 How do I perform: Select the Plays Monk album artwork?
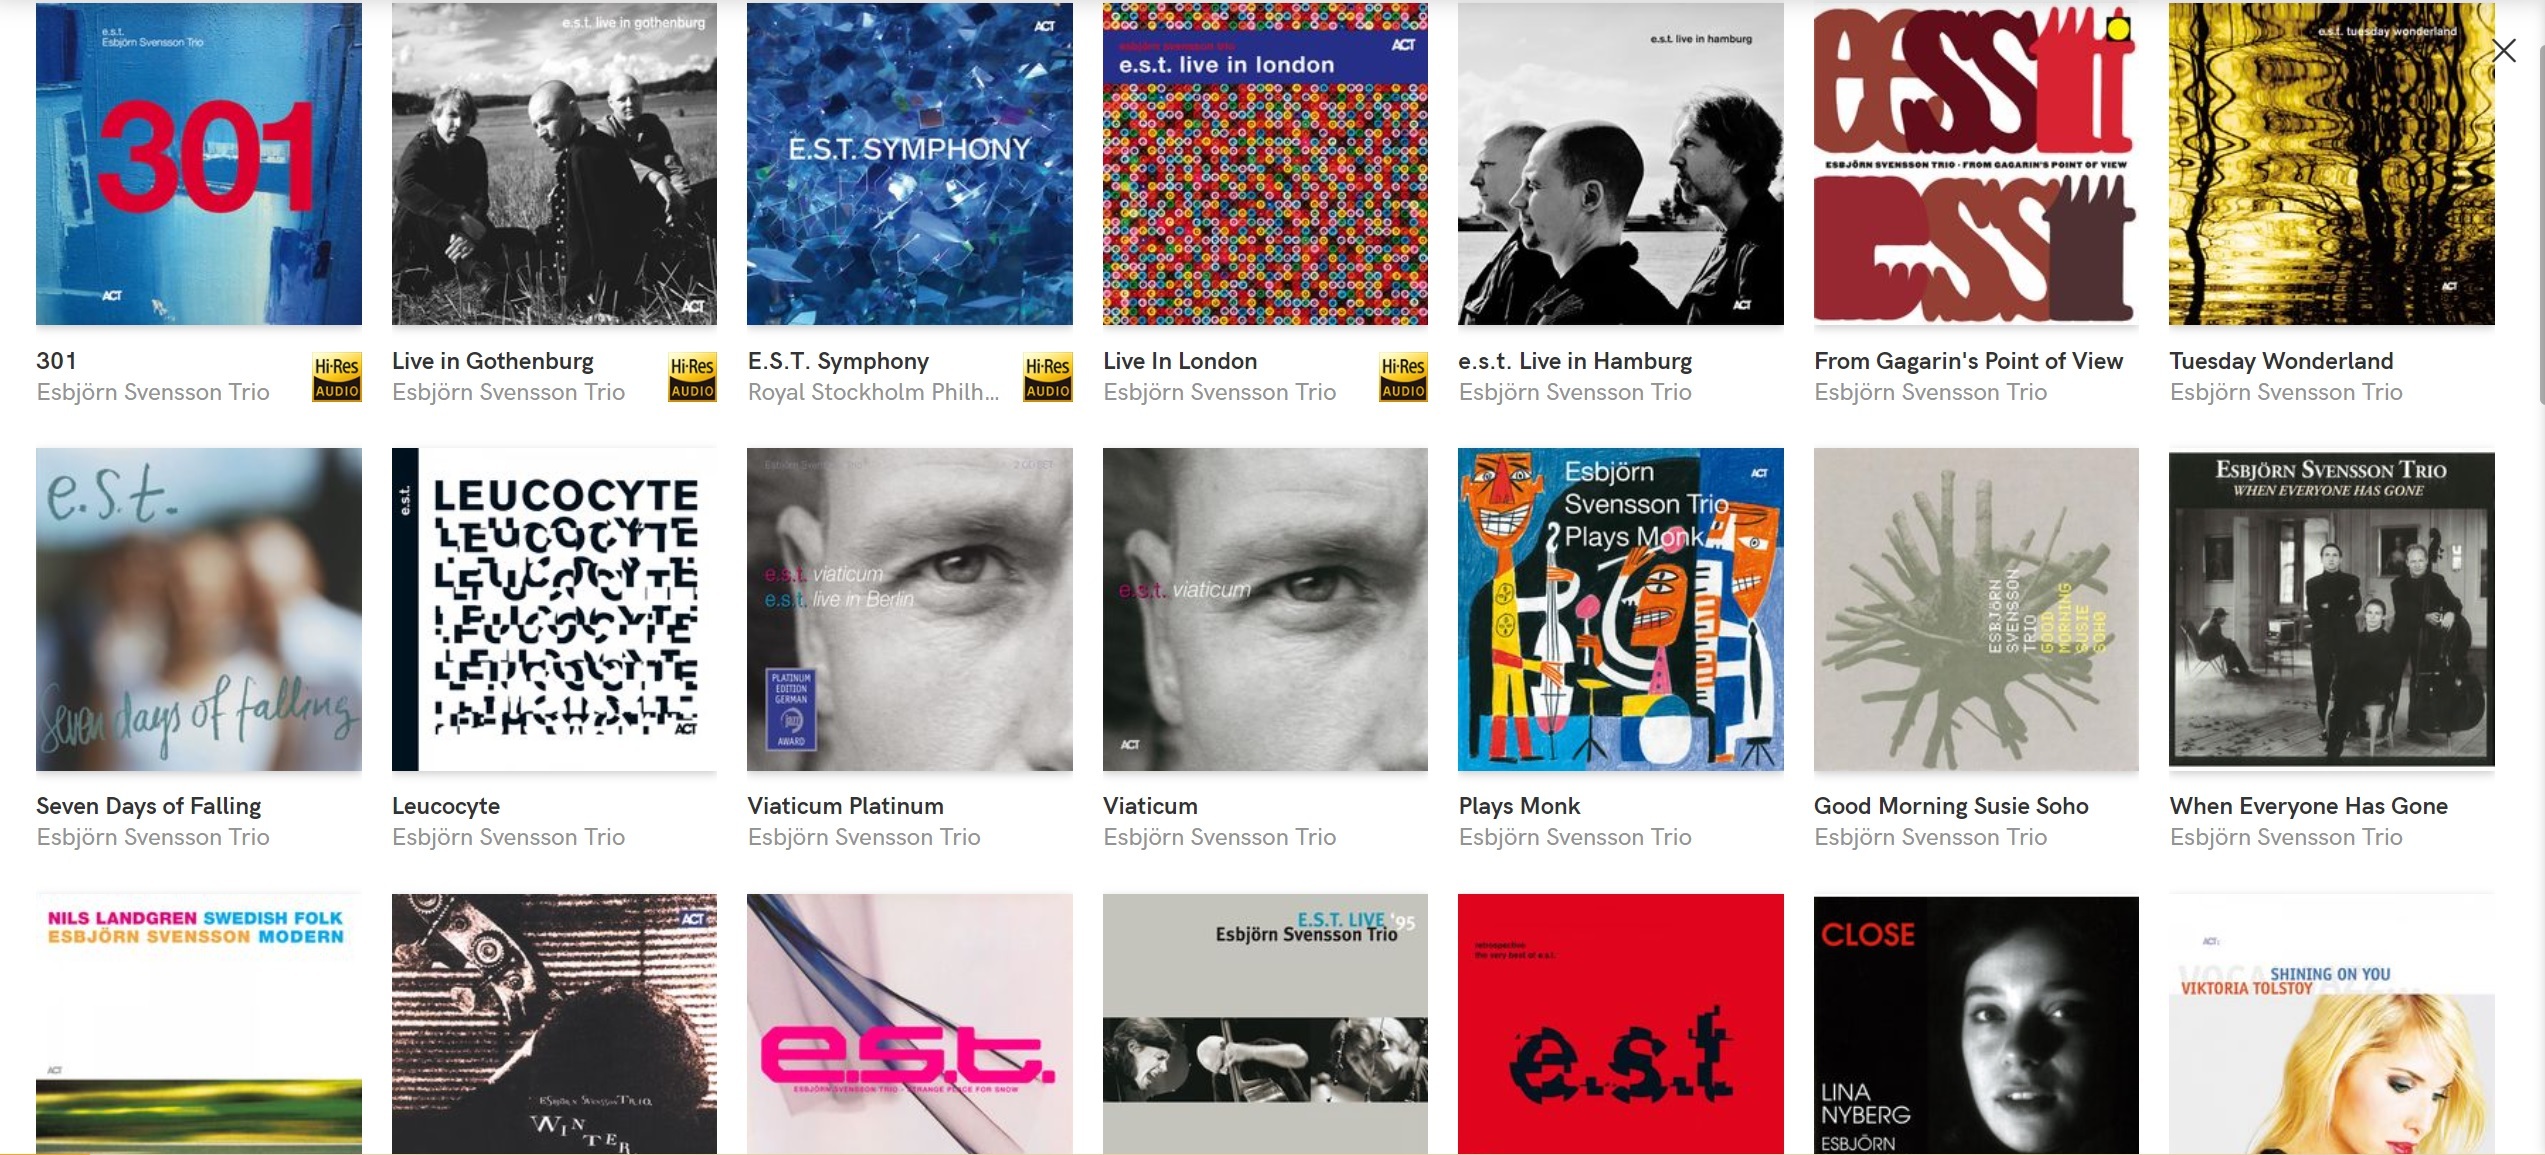tap(1621, 609)
